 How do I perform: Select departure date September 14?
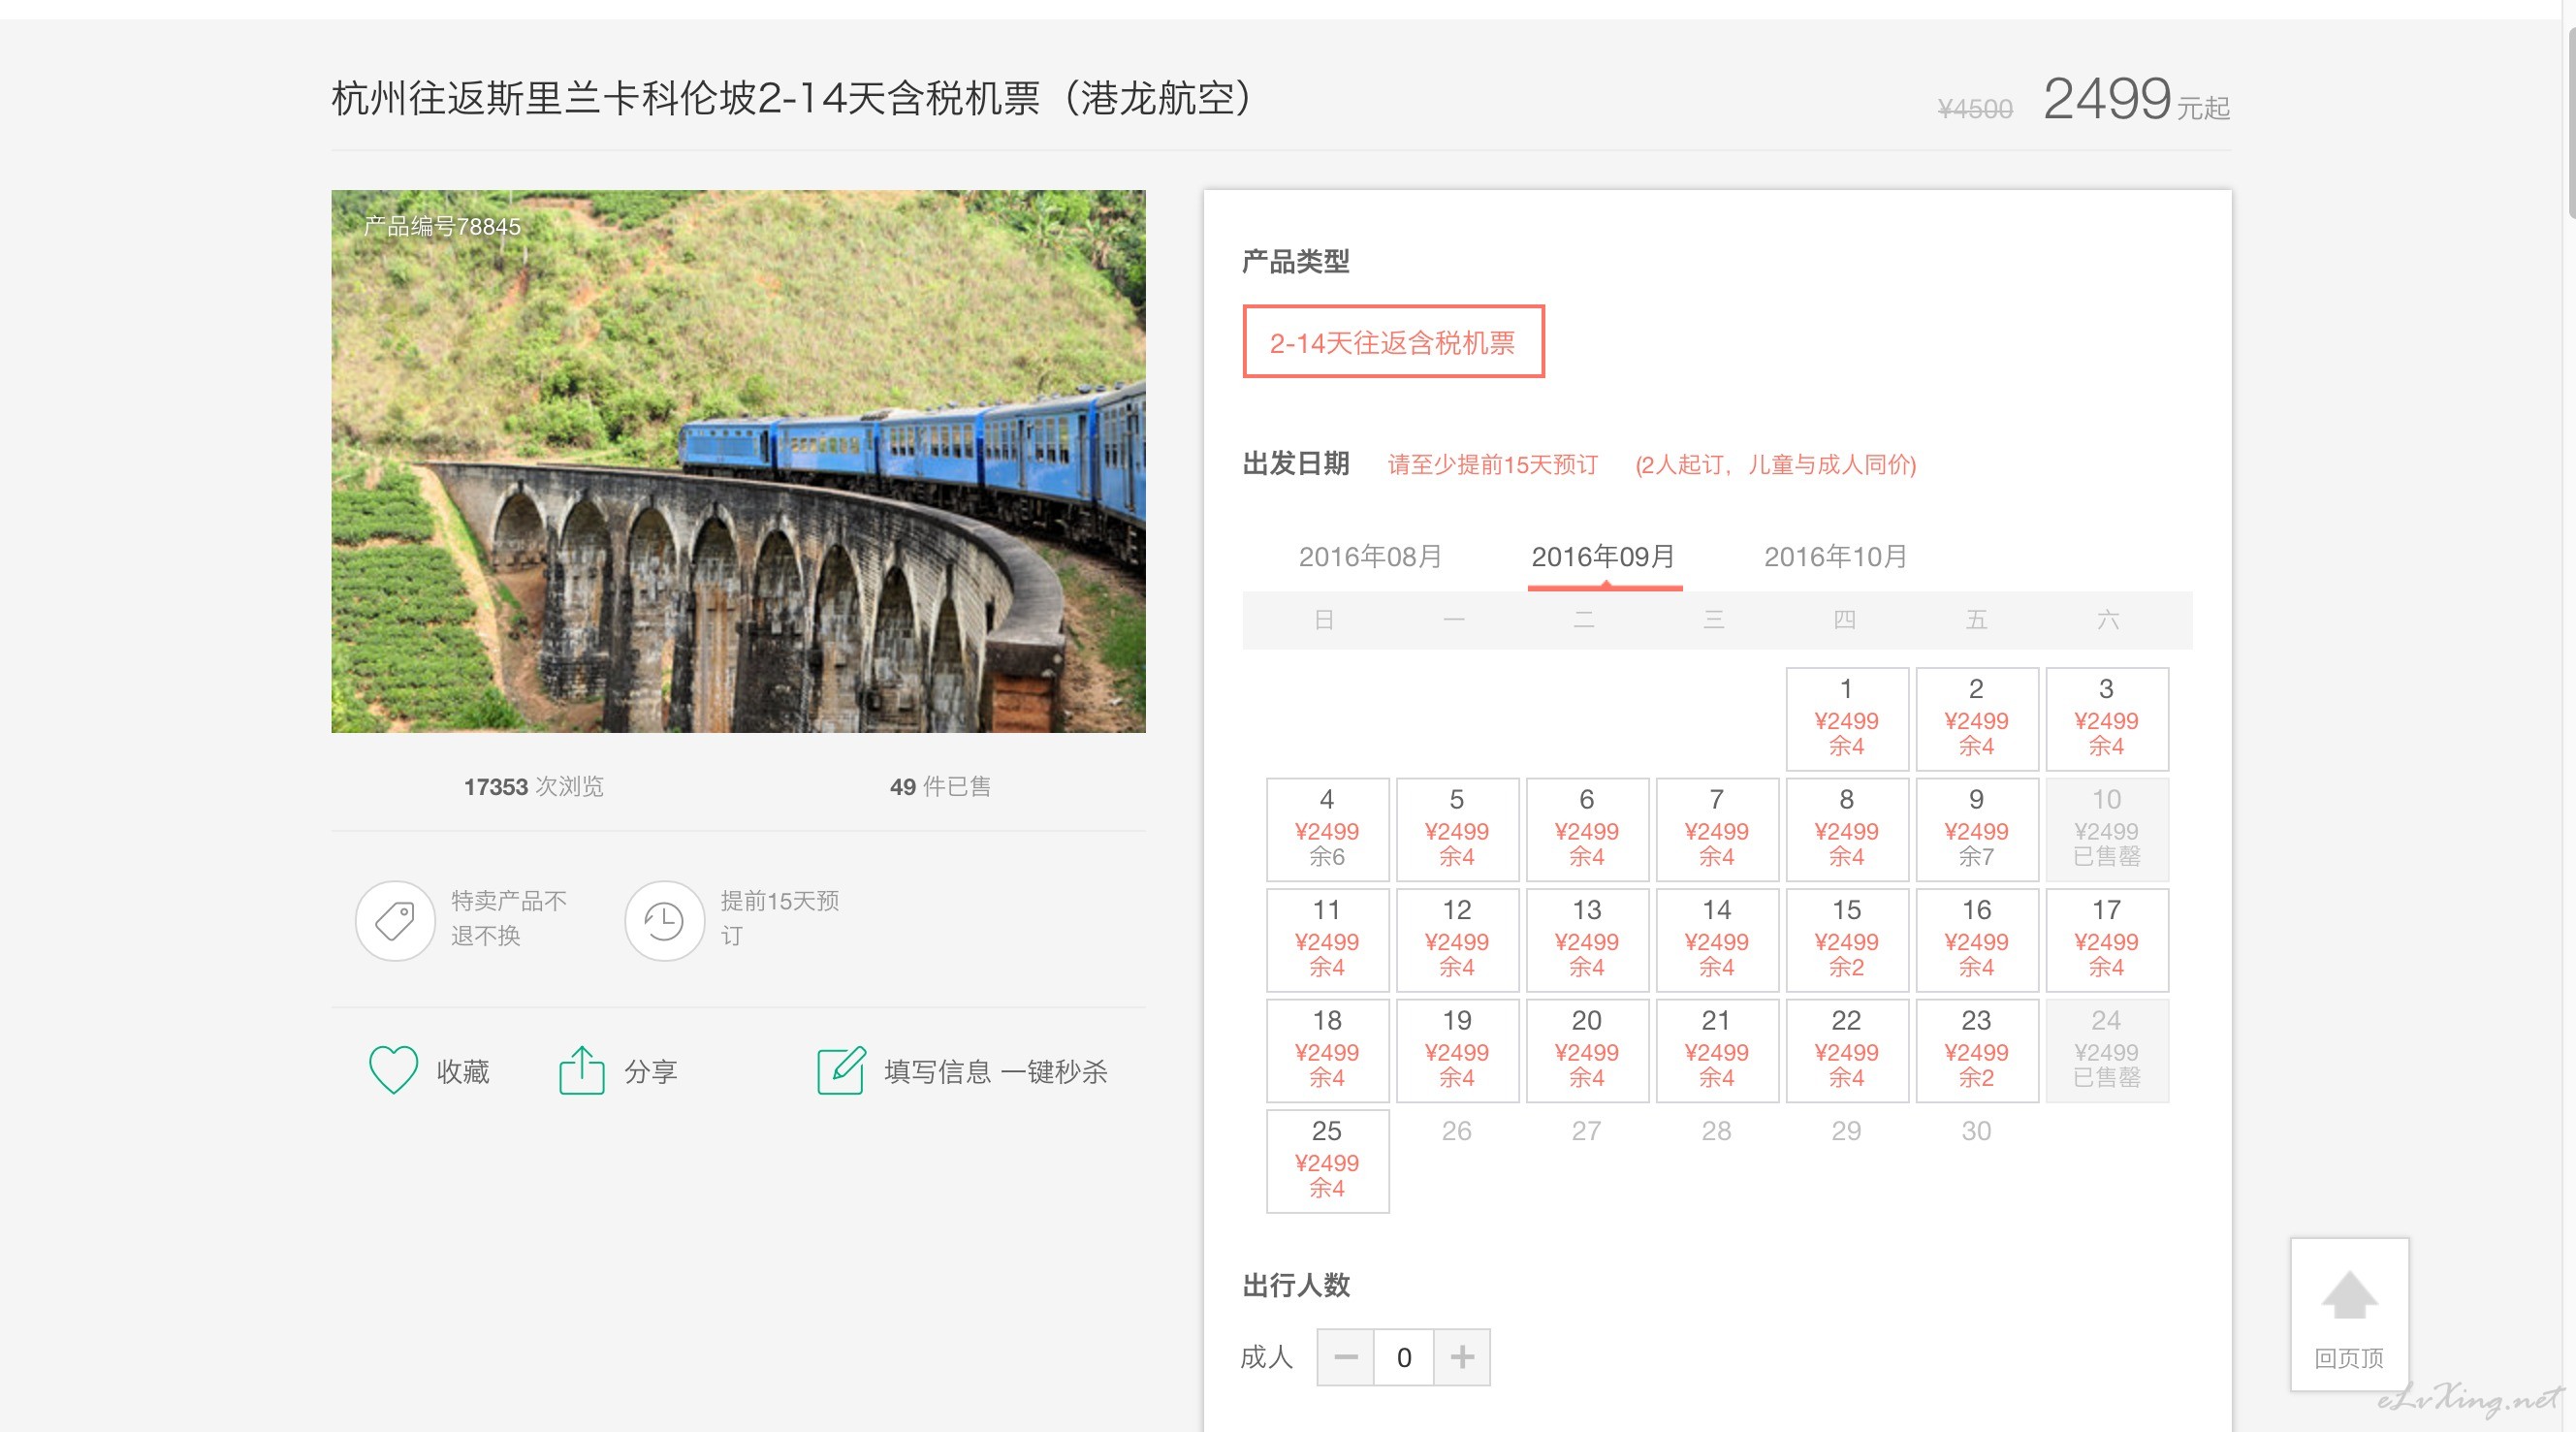click(1717, 940)
